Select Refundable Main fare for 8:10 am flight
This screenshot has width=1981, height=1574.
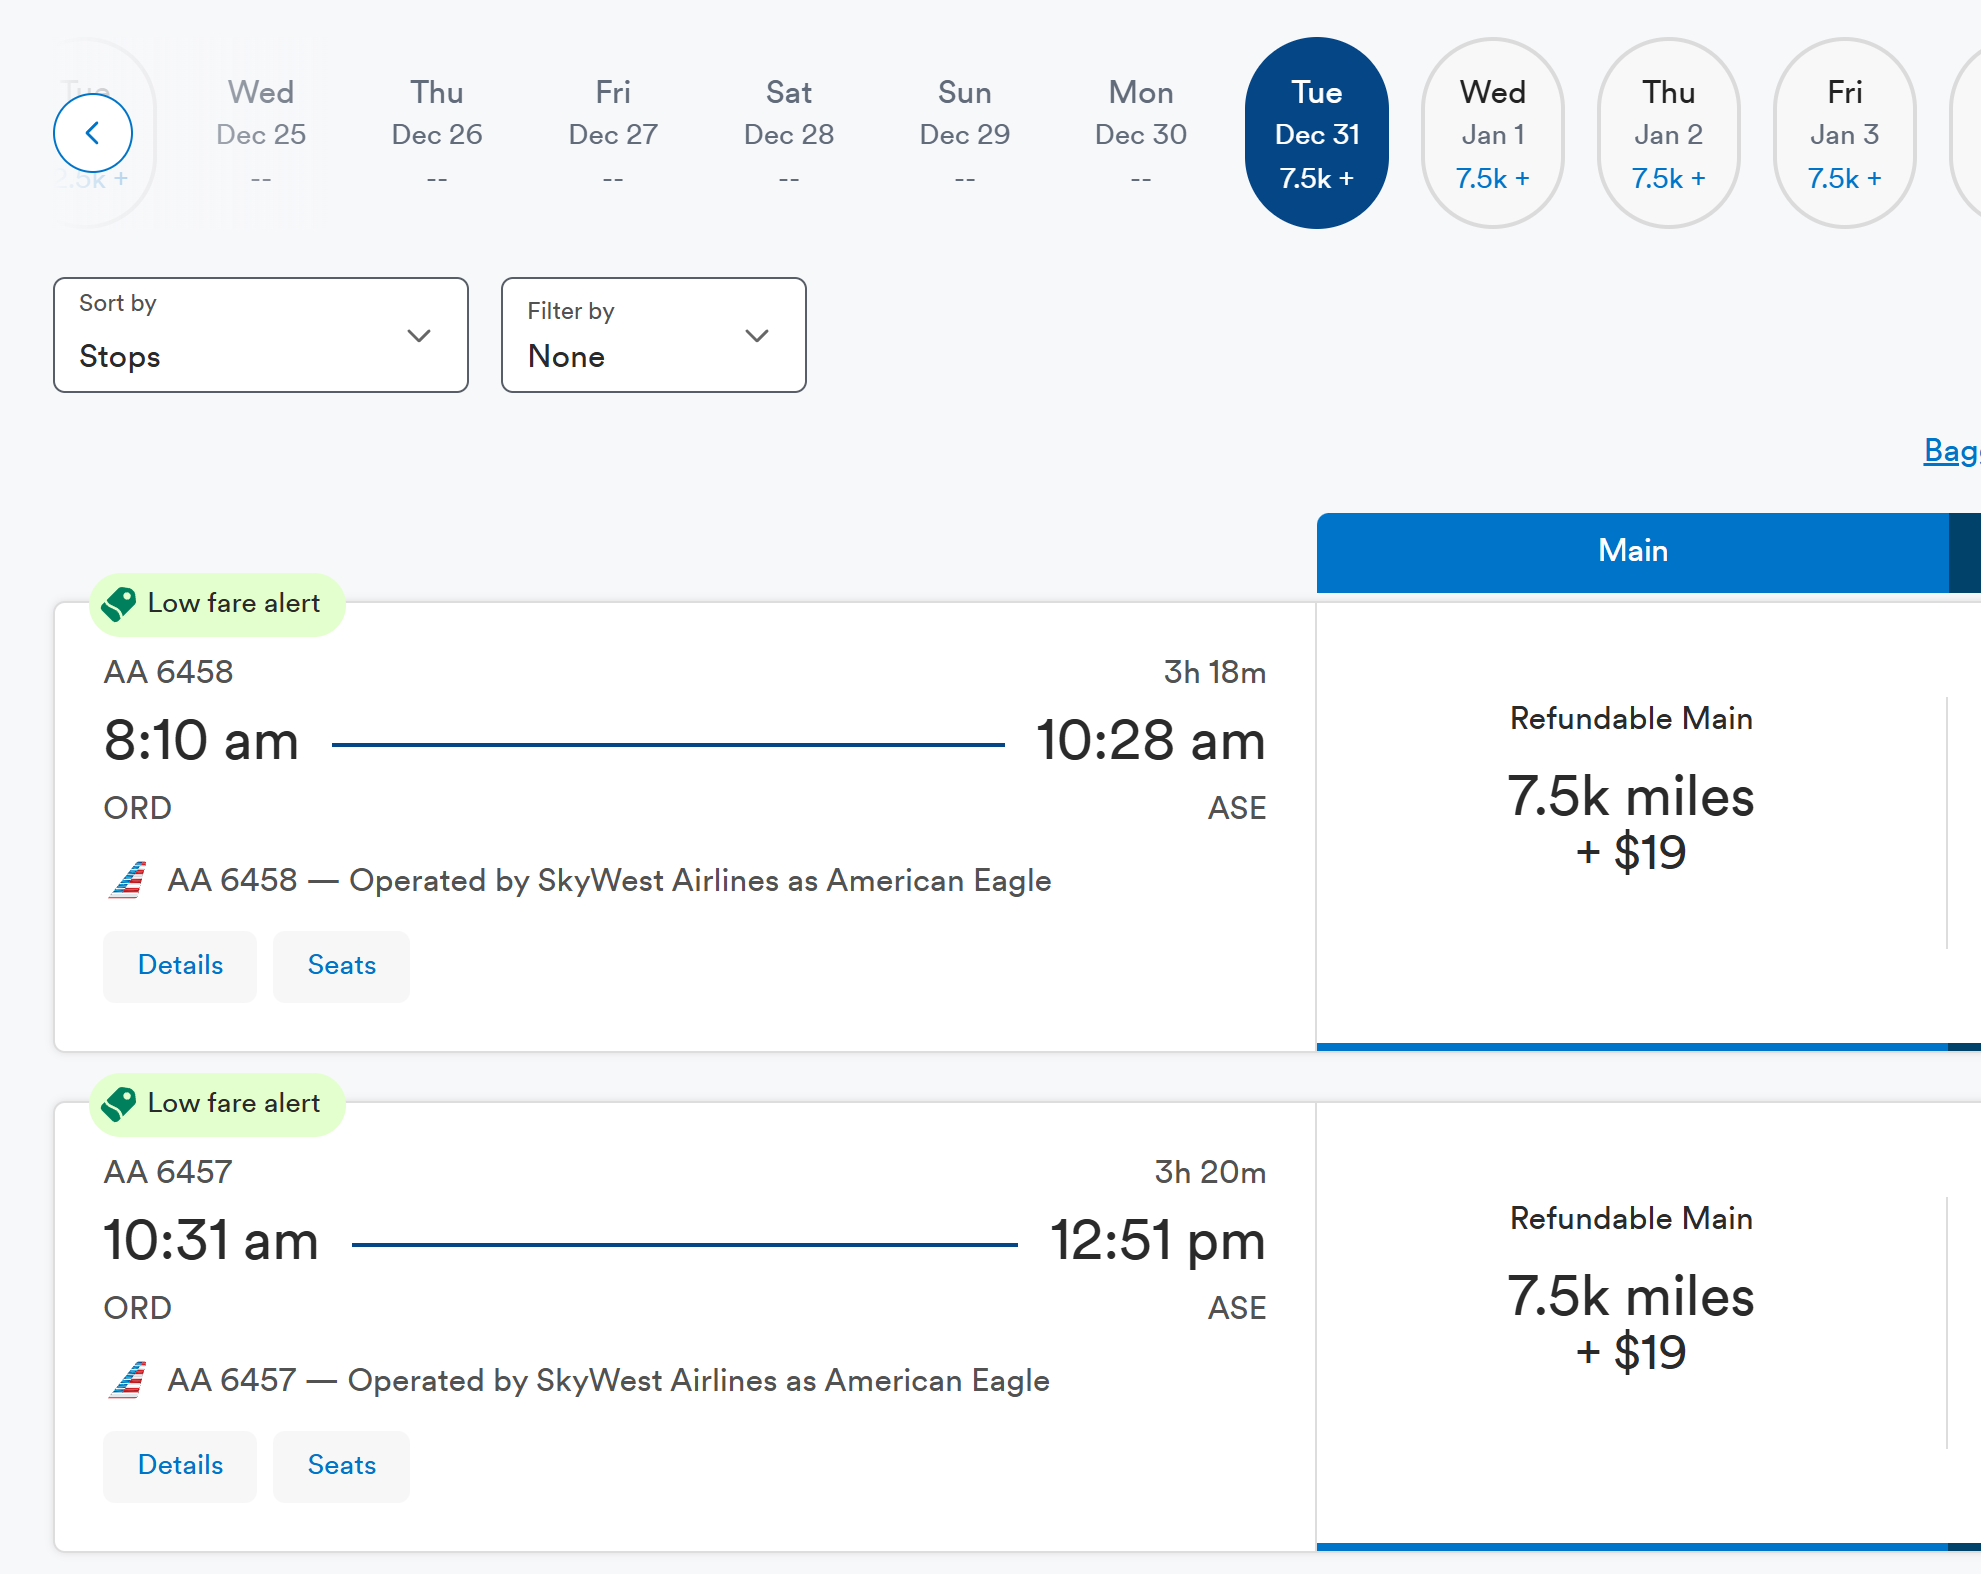click(x=1631, y=825)
